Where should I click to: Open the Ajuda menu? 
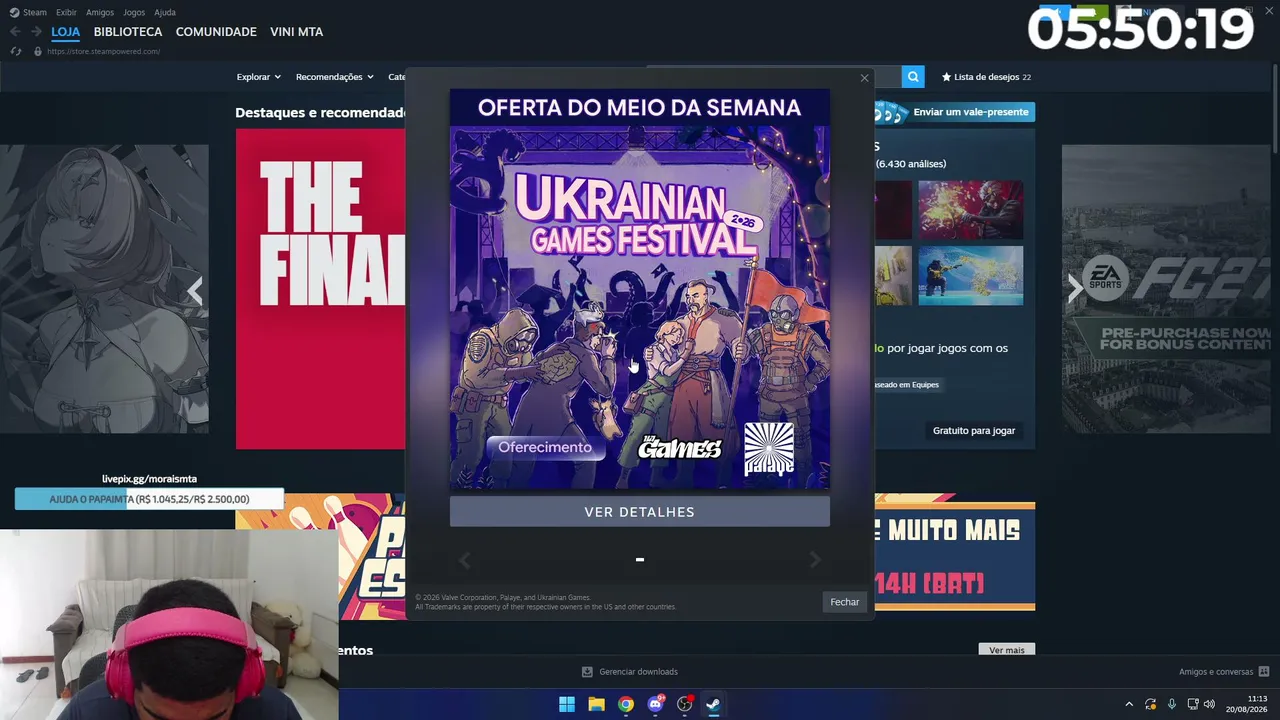click(x=165, y=12)
